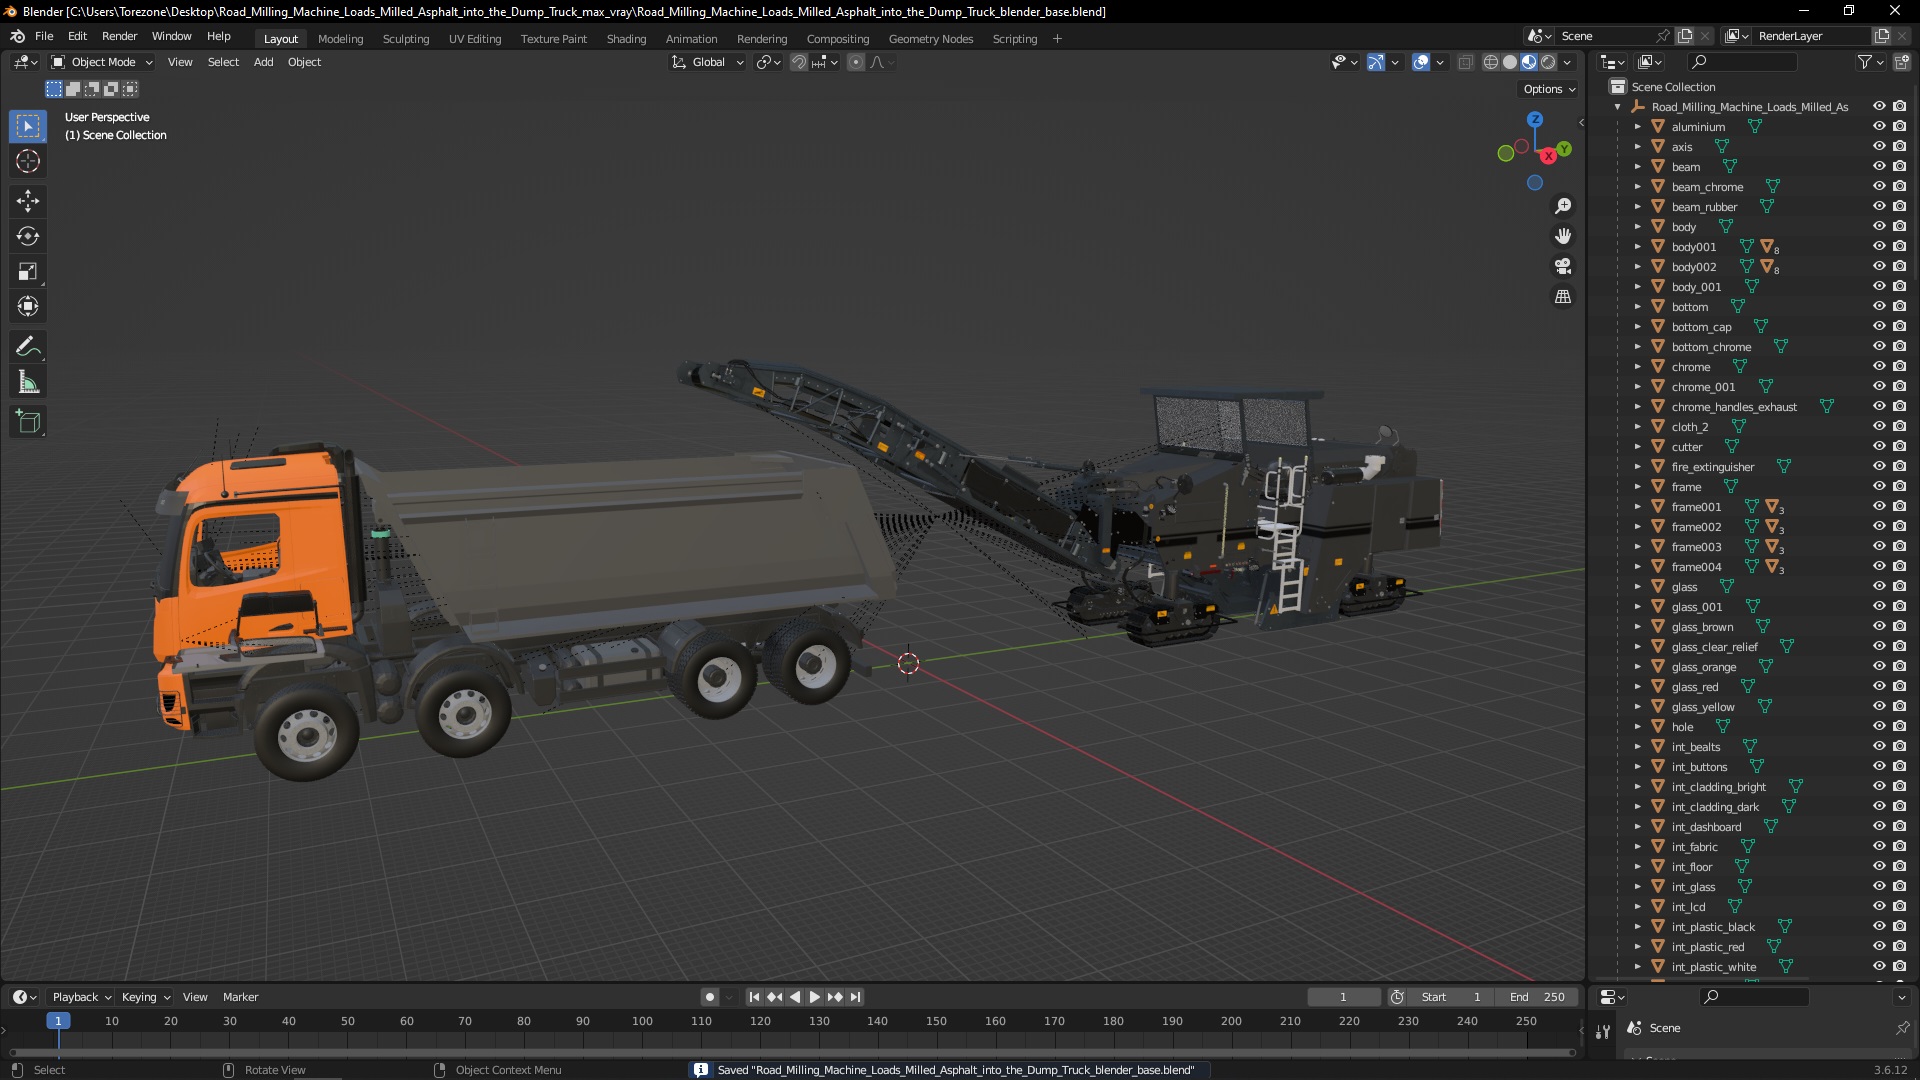Viewport: 1920px width, 1080px height.
Task: Click the Start frame field
Action: click(x=1451, y=997)
